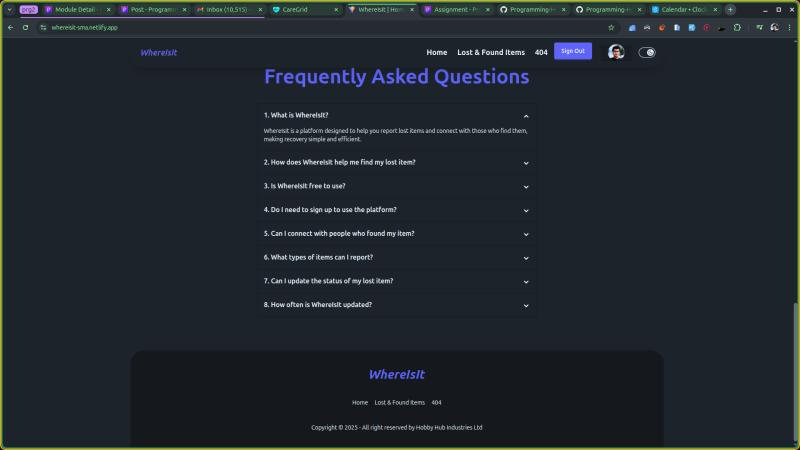
Task: Expand 'Is WhereIsIt free to use?'
Action: 396,186
